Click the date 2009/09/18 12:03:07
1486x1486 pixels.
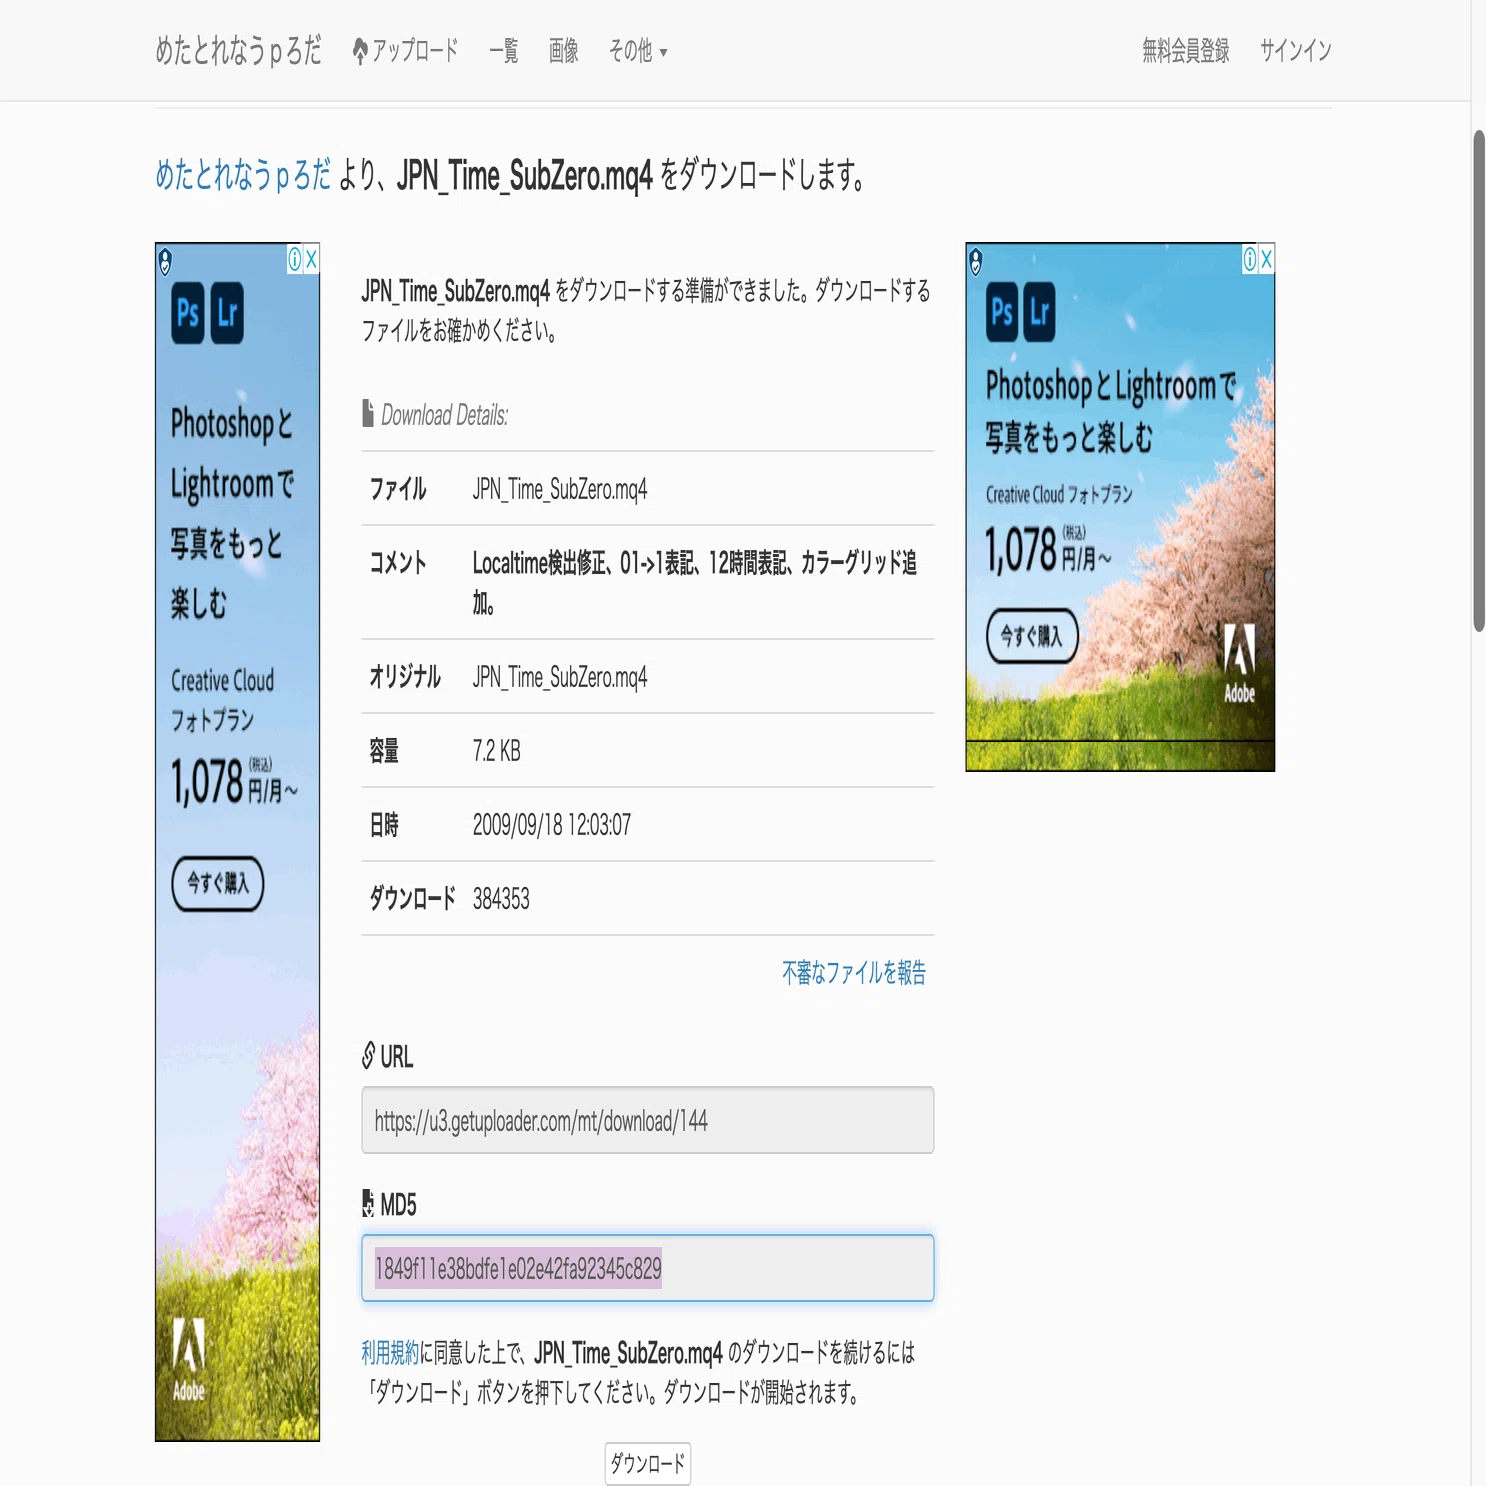tap(552, 825)
